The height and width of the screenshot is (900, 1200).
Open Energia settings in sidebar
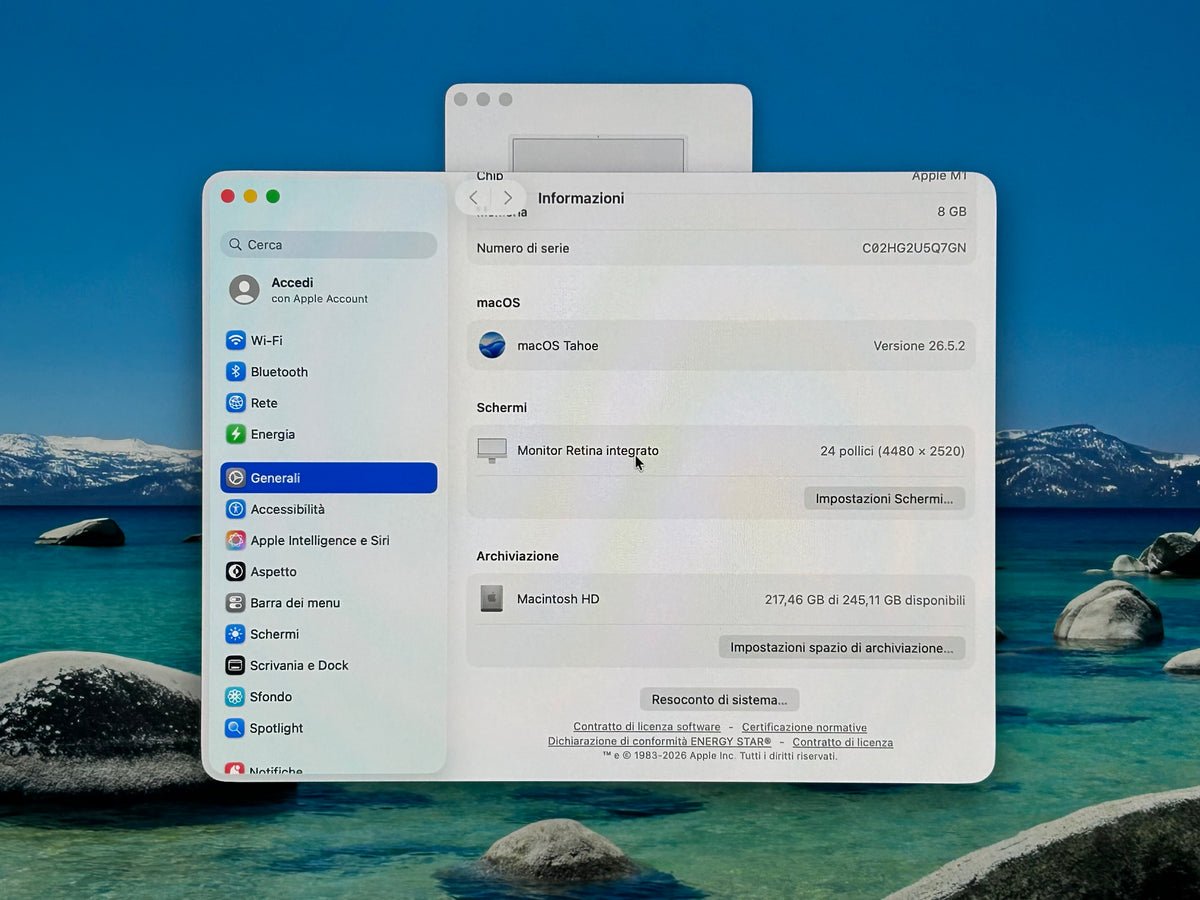[328, 434]
